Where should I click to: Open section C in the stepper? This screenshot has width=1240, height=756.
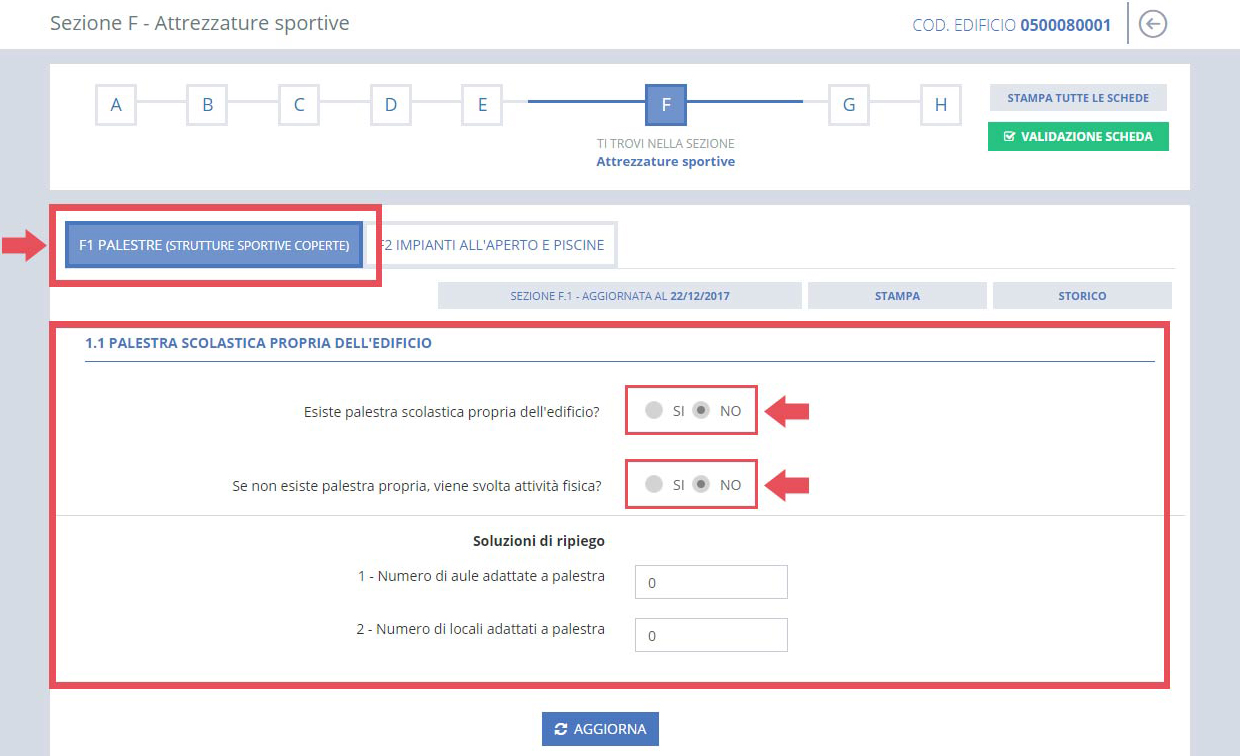tap(299, 104)
